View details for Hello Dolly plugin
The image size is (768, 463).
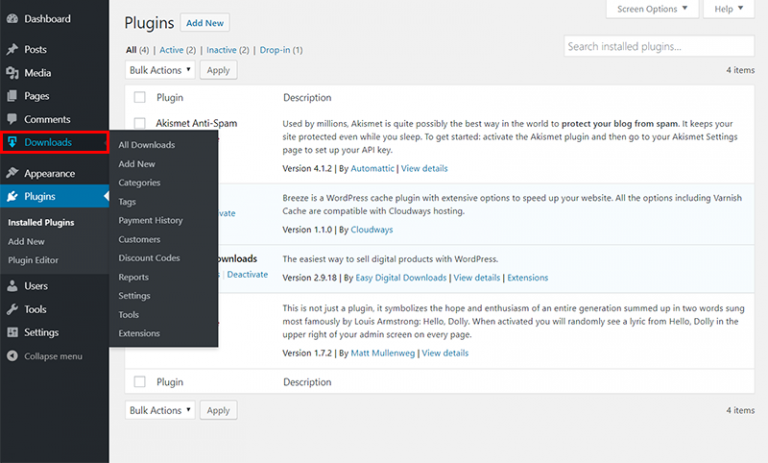pos(445,353)
